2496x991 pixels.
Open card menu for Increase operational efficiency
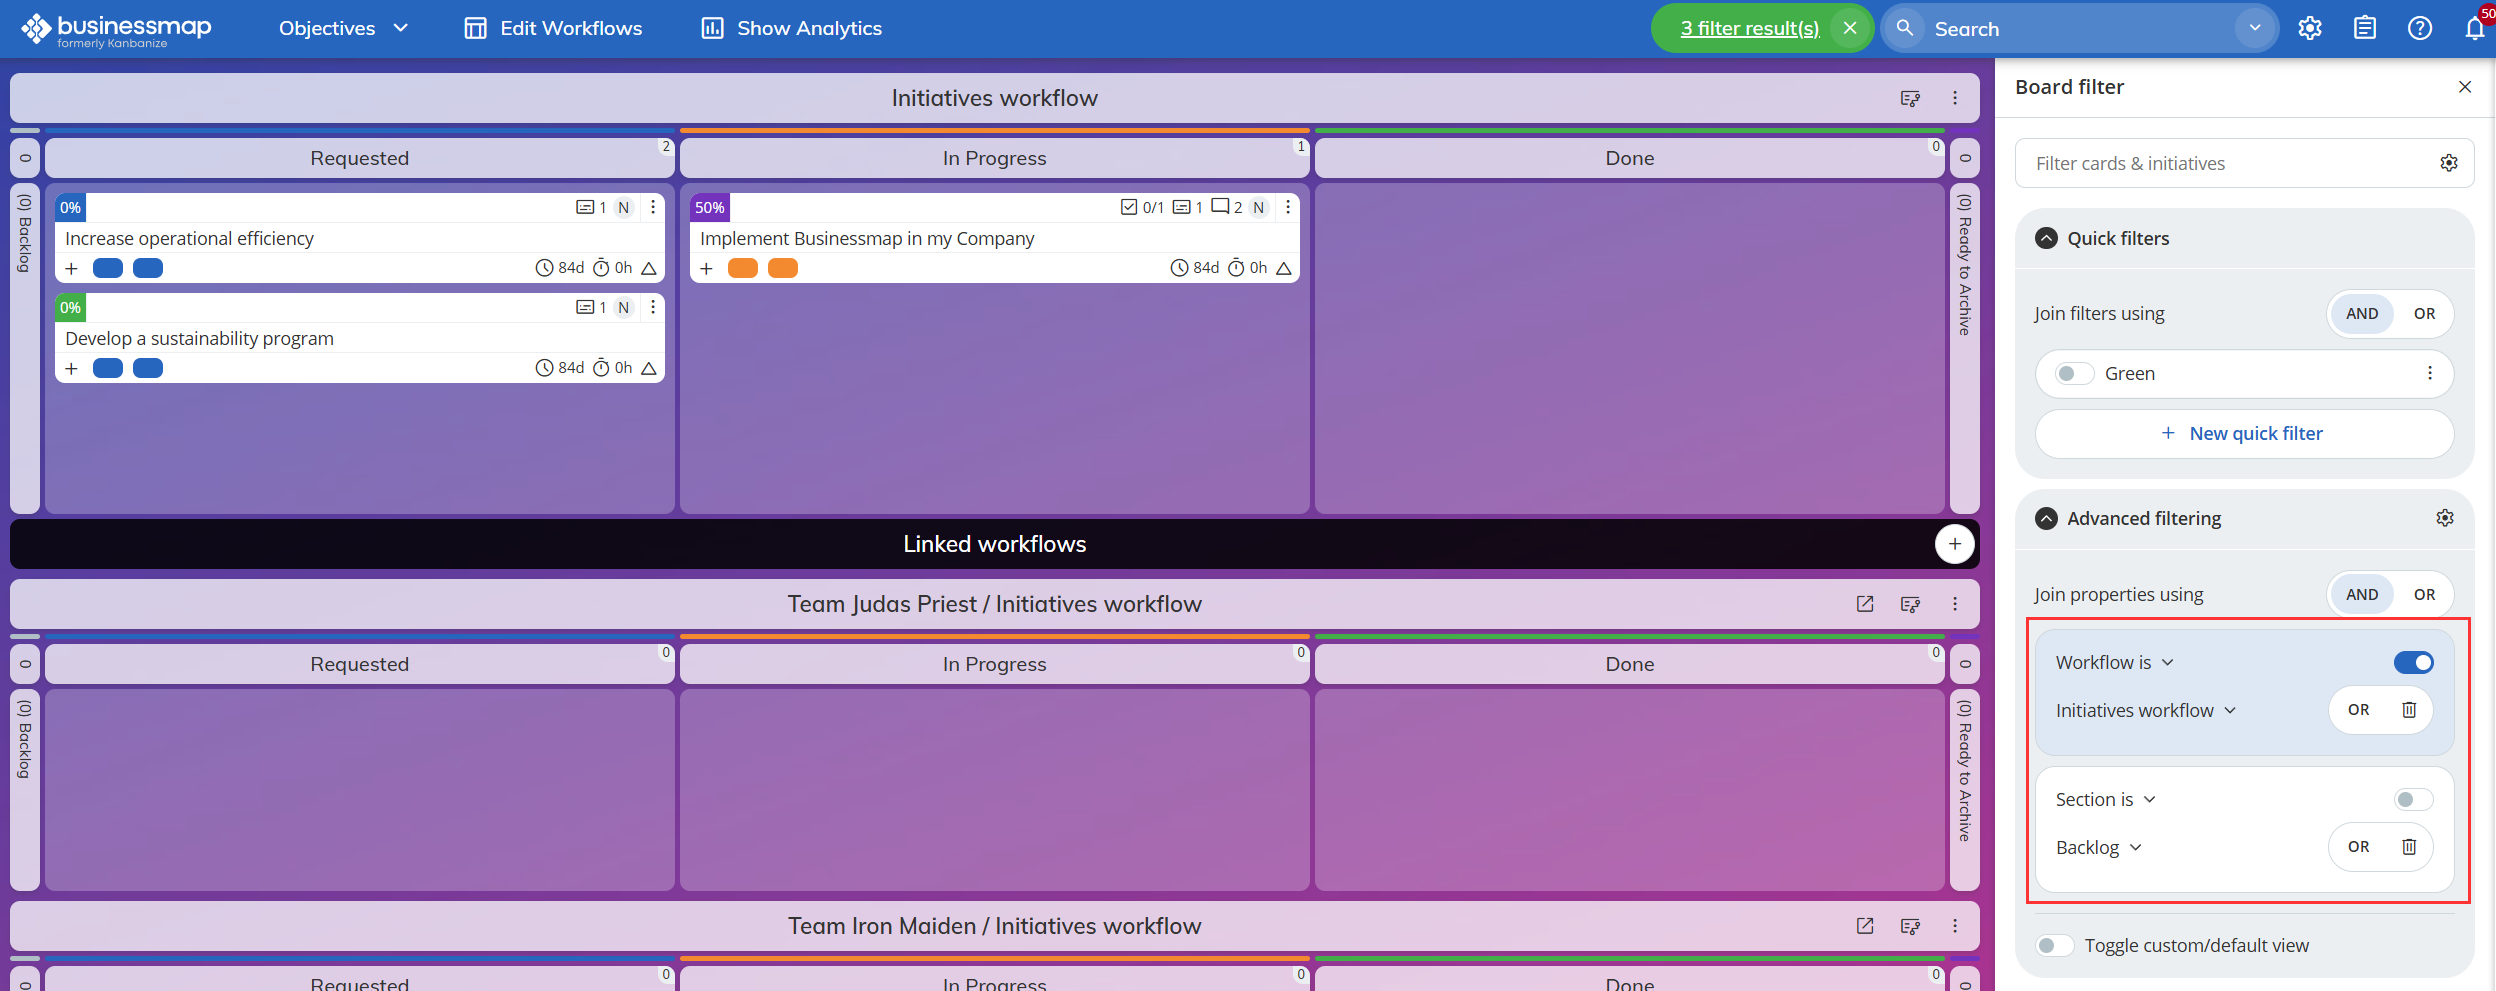pos(653,207)
